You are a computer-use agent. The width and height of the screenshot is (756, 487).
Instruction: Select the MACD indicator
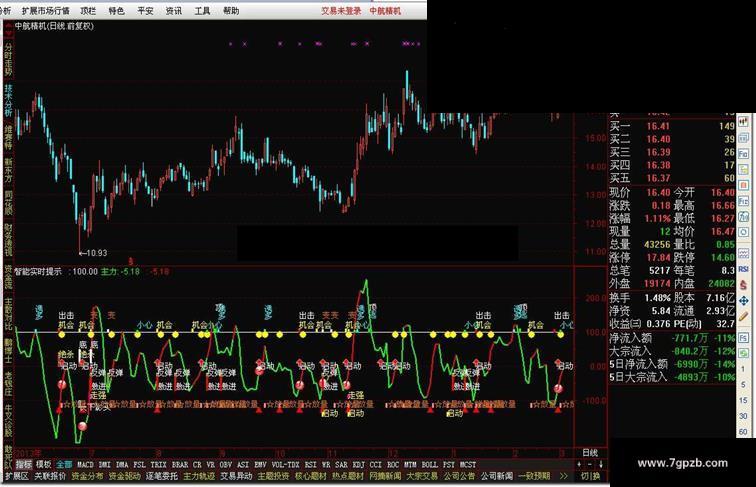[85, 465]
